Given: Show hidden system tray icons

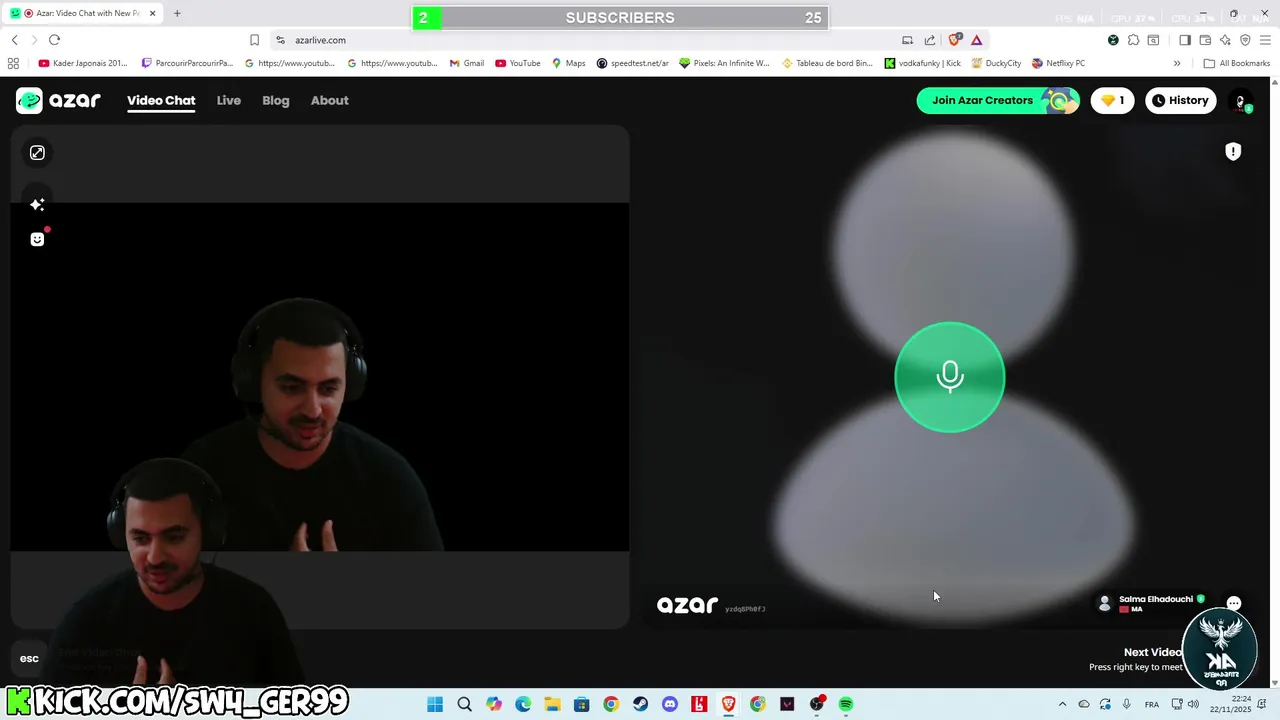Looking at the screenshot, I should coord(1062,704).
